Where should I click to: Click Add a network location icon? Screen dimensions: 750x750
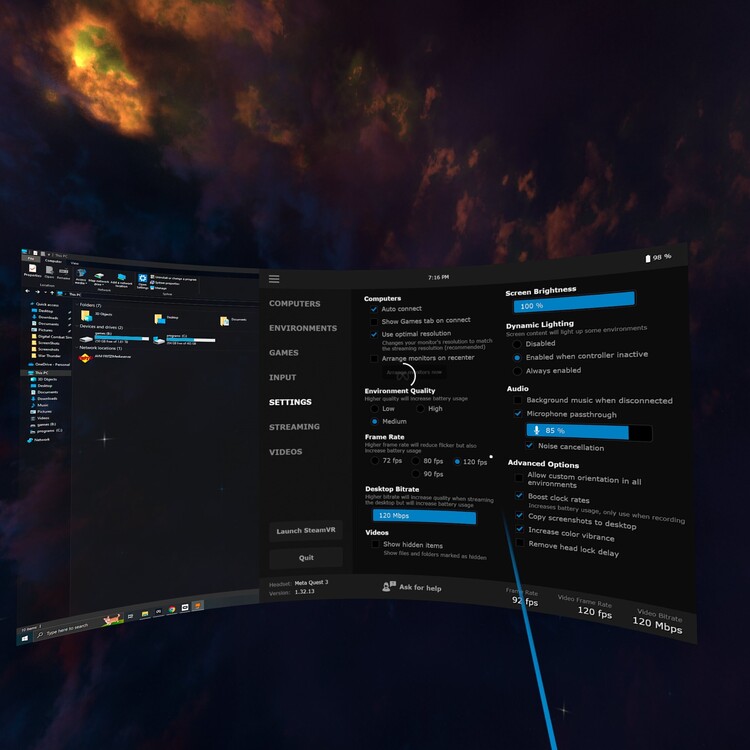point(121,277)
